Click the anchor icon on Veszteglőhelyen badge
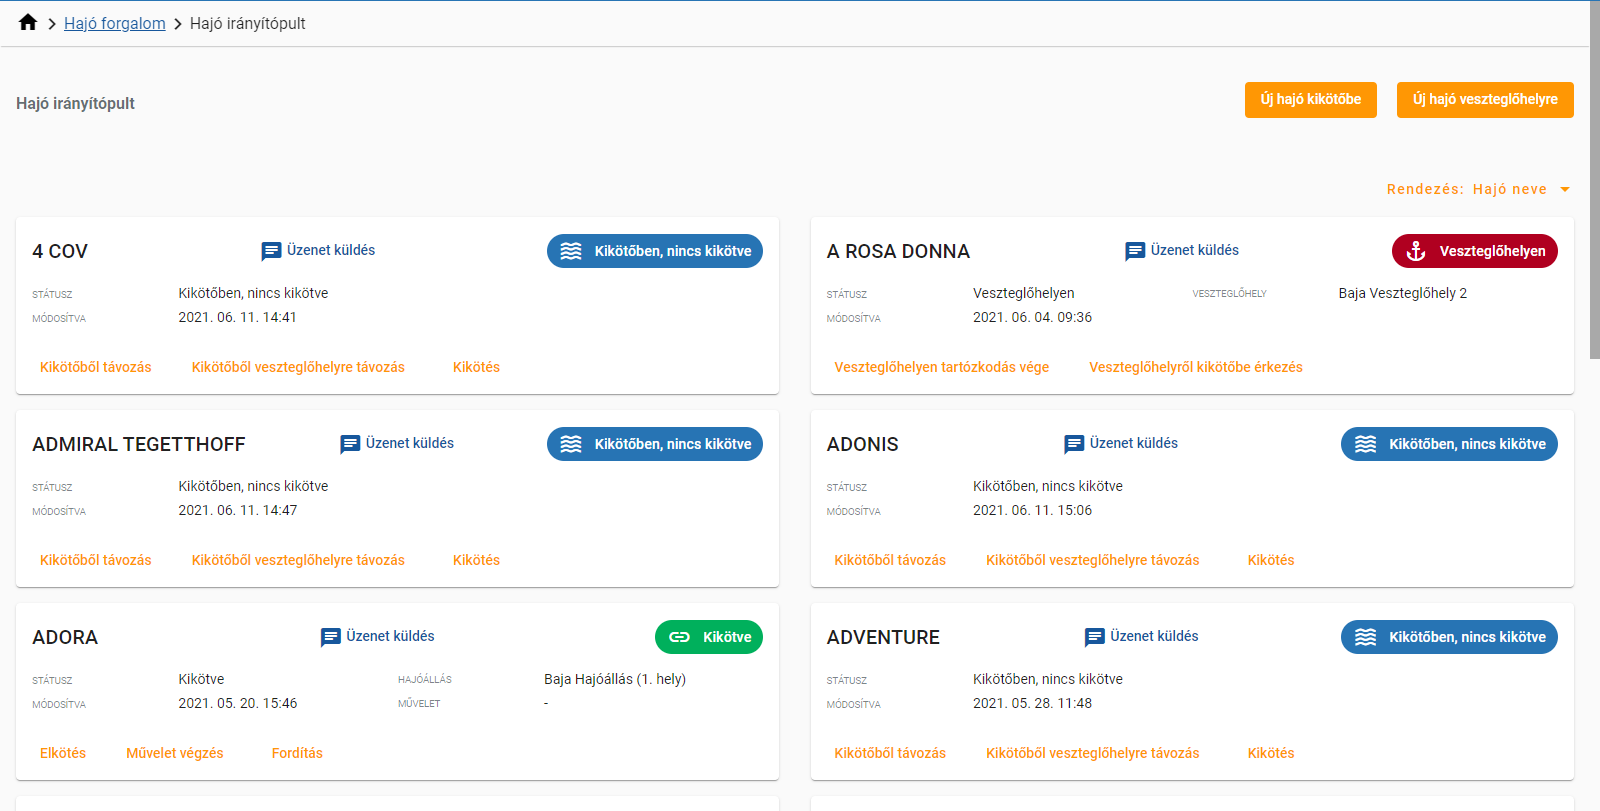 tap(1416, 252)
